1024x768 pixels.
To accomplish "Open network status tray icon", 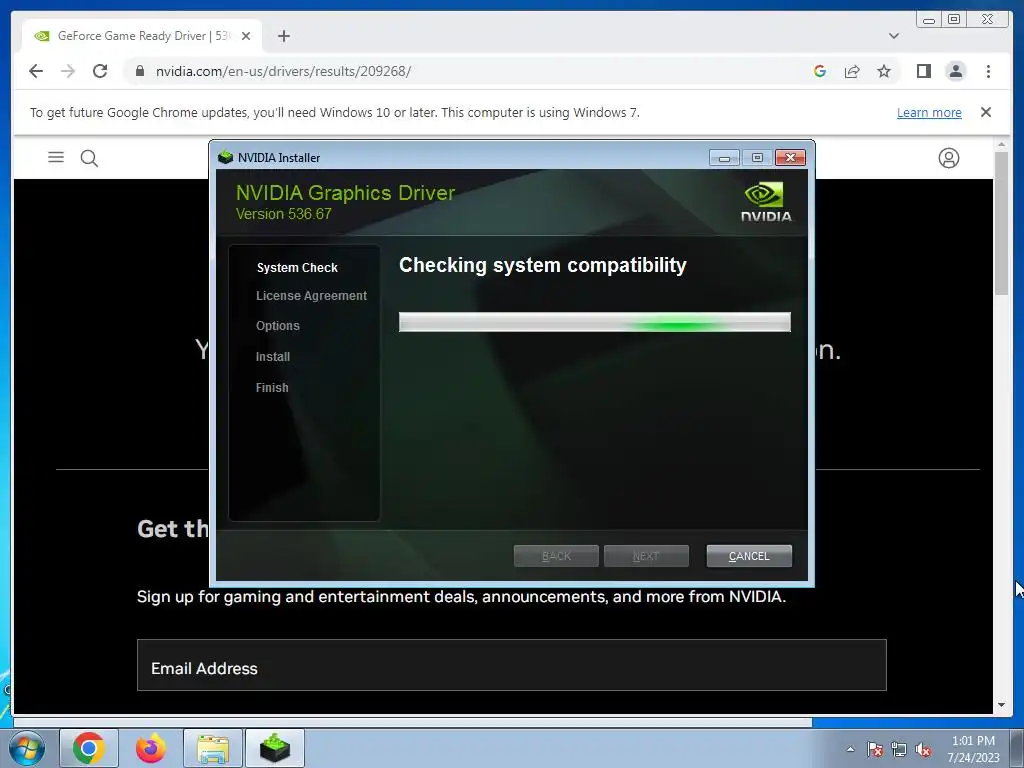I will tap(899, 750).
